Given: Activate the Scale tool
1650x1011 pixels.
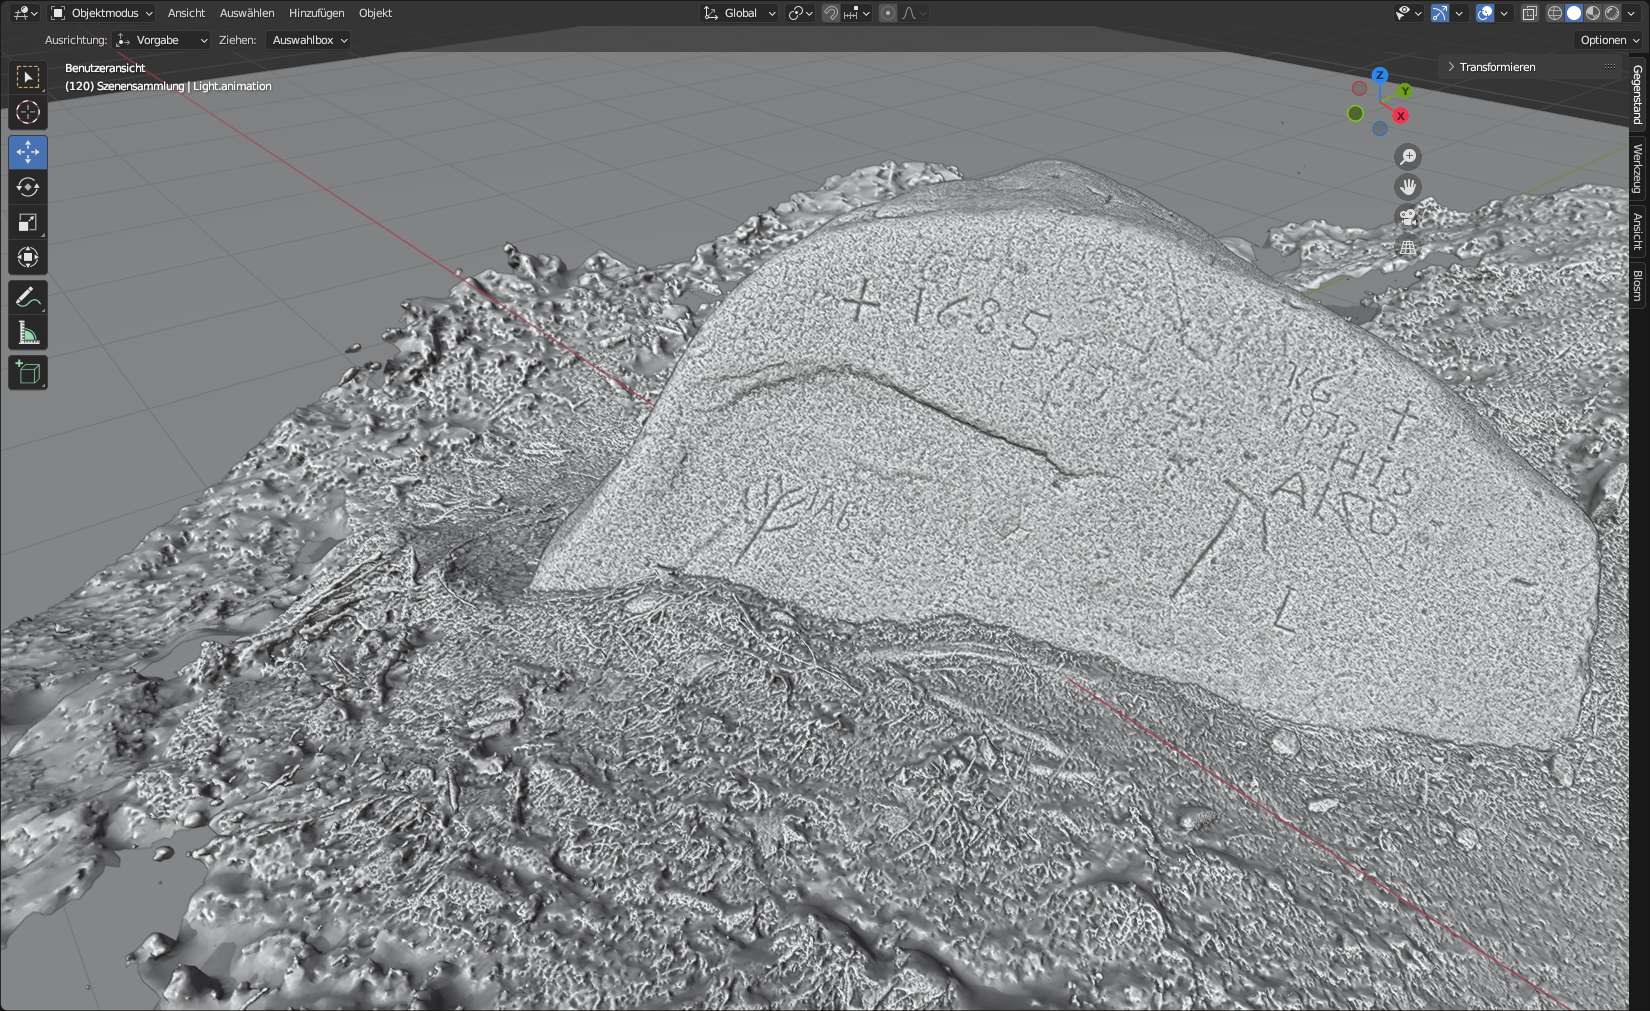Looking at the screenshot, I should coord(28,223).
